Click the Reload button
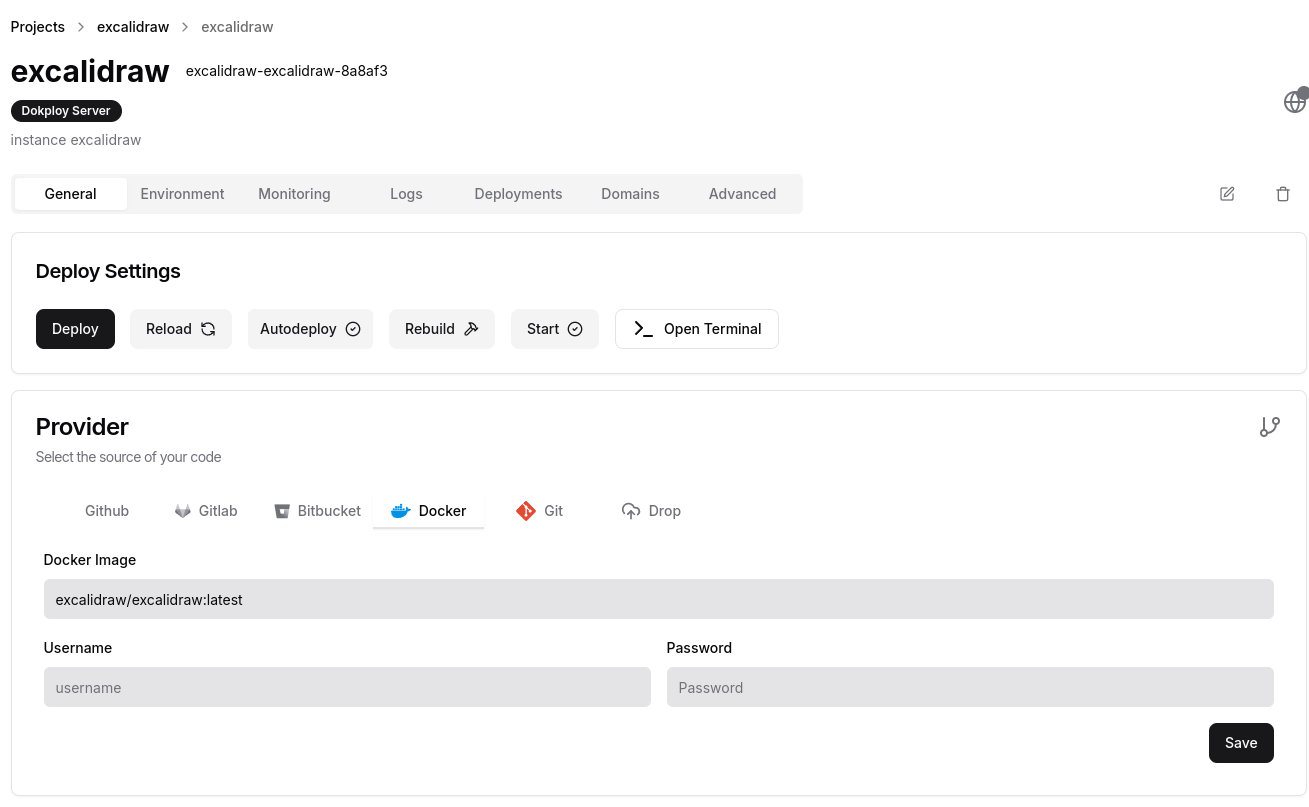The height and width of the screenshot is (807, 1309). (x=181, y=329)
